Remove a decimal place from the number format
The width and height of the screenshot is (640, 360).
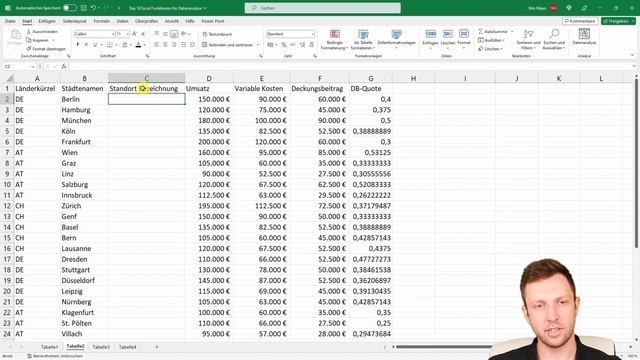click(x=311, y=44)
